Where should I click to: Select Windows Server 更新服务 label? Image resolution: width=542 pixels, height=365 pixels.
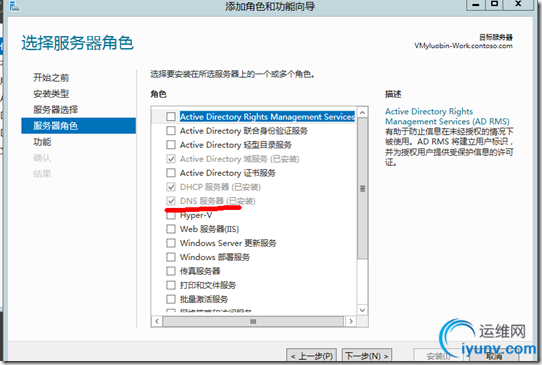pyautogui.click(x=228, y=243)
